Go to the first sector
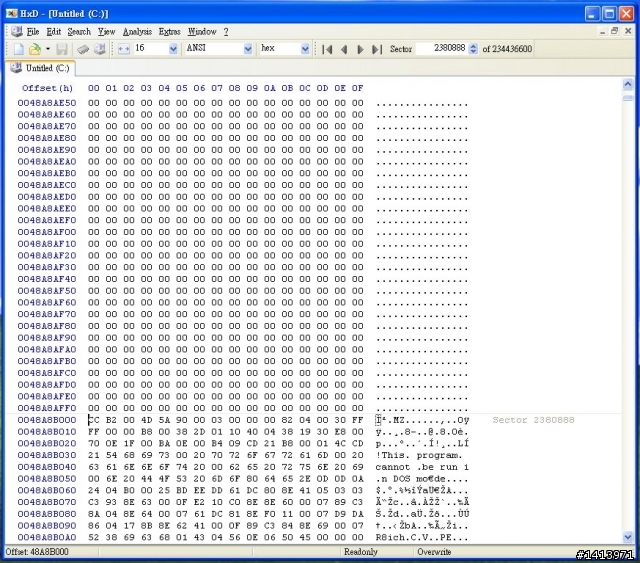Image resolution: width=640 pixels, height=563 pixels. pyautogui.click(x=327, y=49)
